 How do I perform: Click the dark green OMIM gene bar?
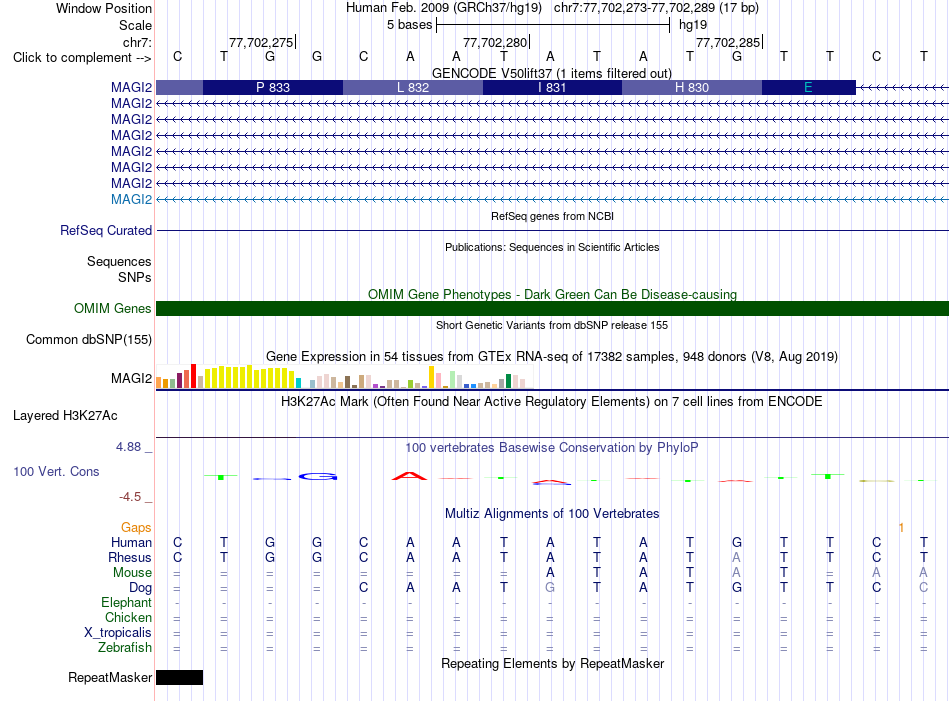552,308
